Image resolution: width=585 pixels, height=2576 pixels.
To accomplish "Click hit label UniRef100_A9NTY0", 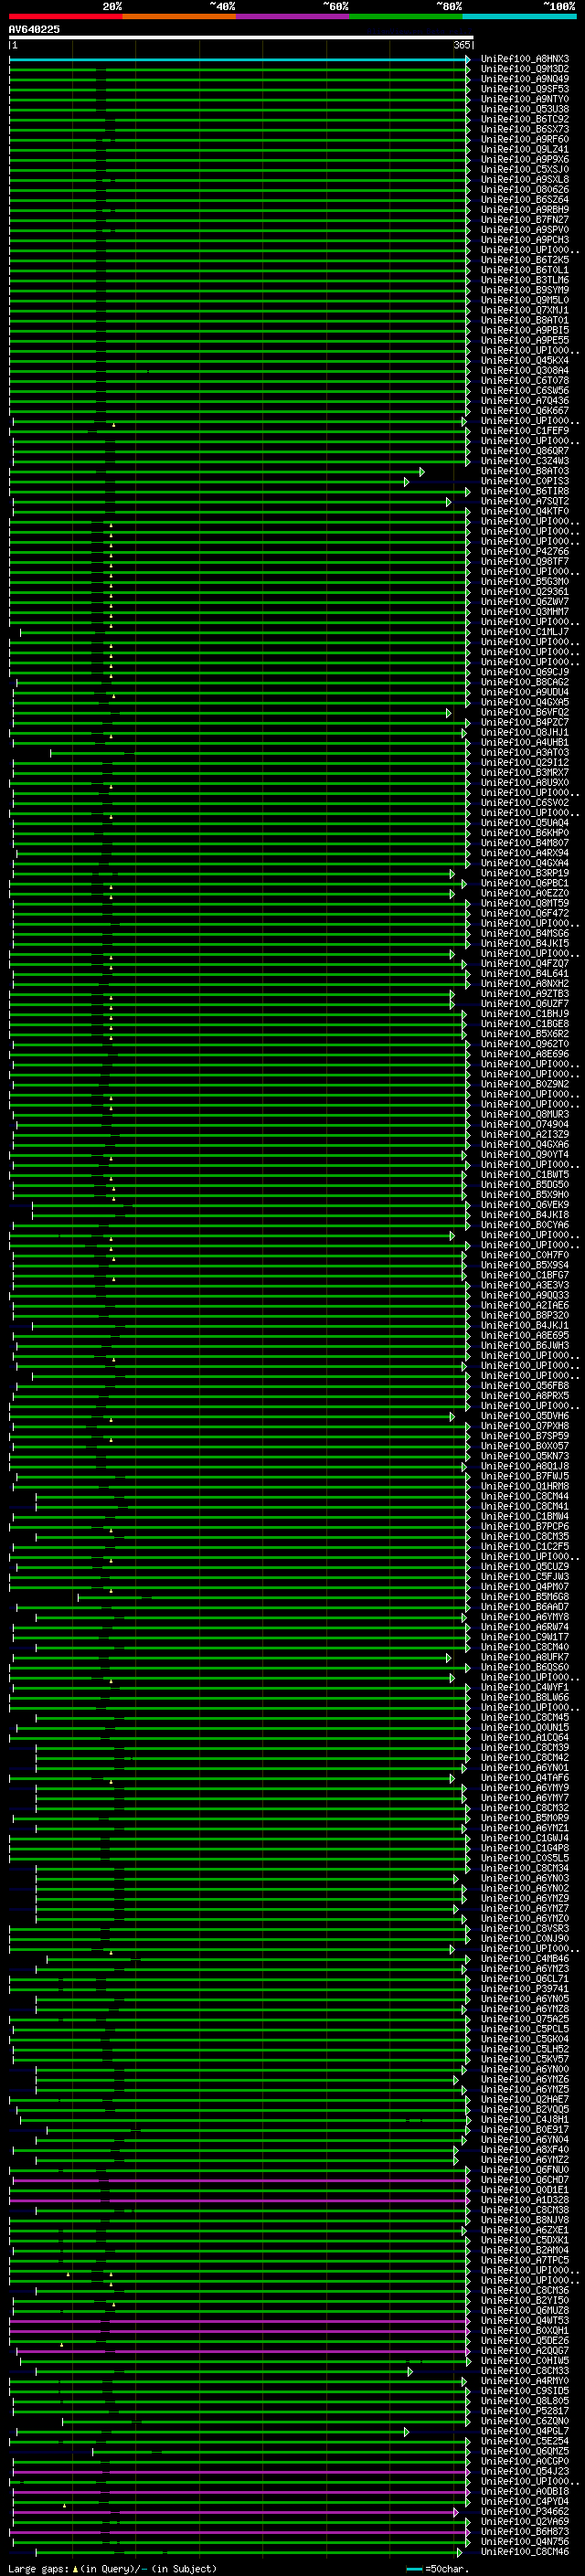I will click(525, 99).
